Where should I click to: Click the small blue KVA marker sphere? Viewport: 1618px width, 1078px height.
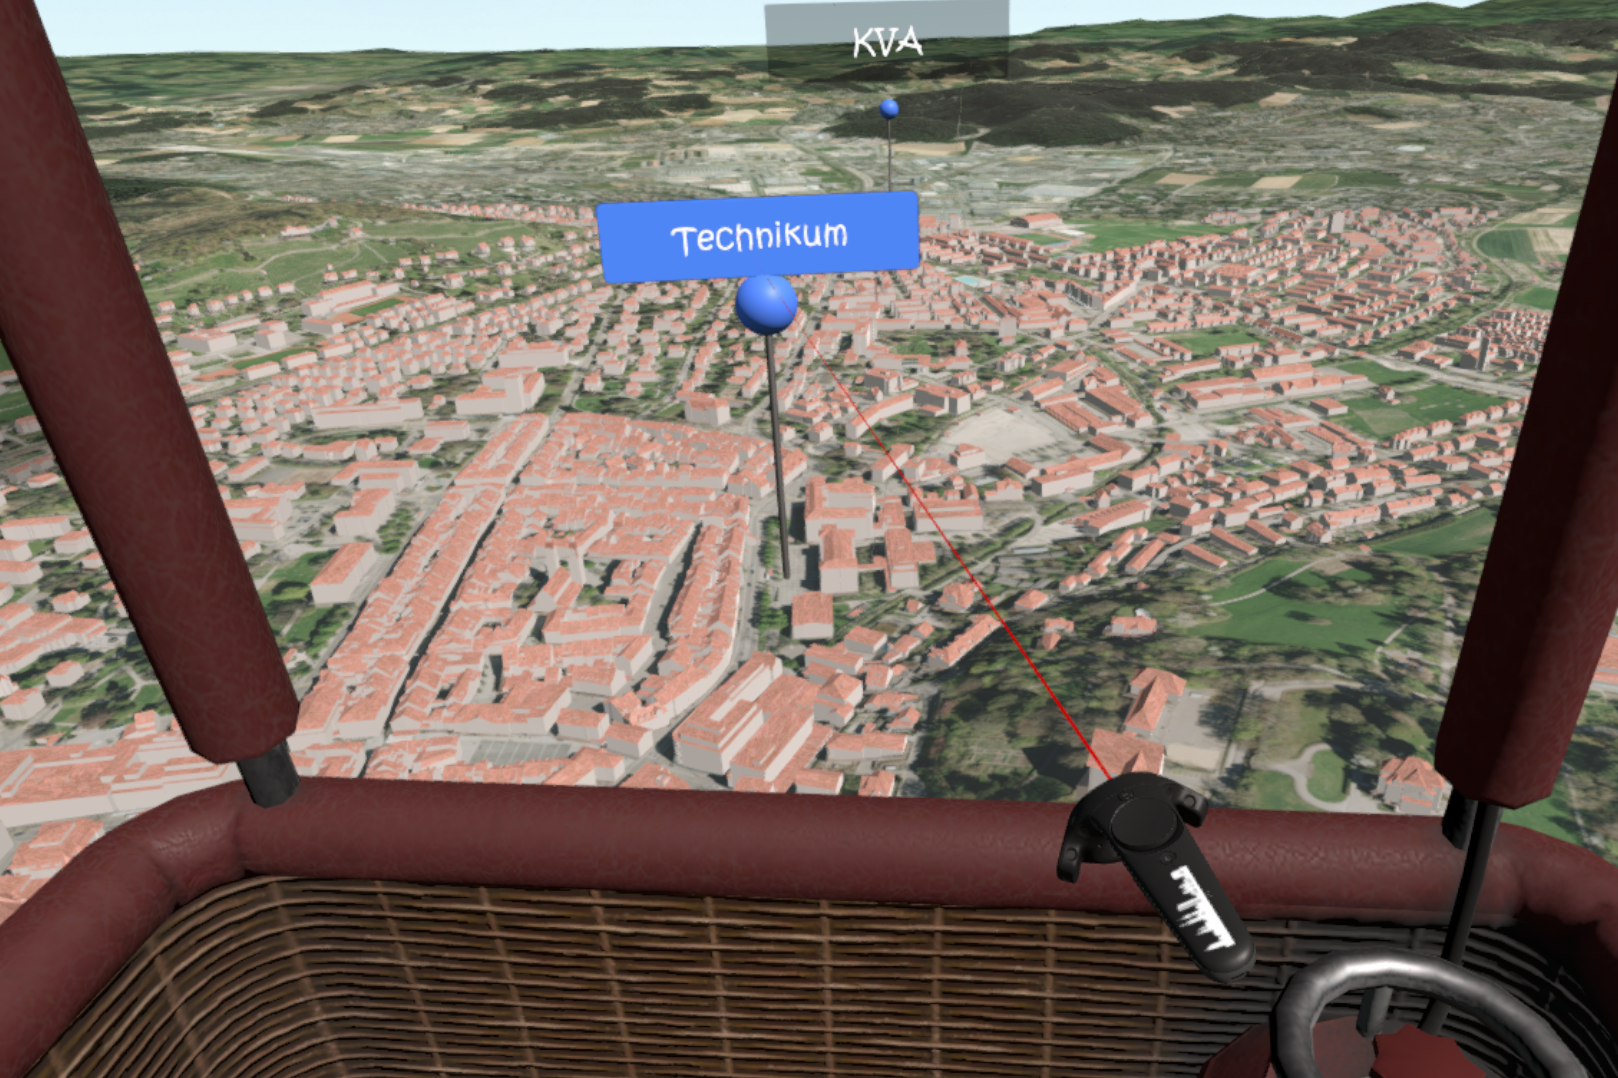pyautogui.click(x=889, y=108)
